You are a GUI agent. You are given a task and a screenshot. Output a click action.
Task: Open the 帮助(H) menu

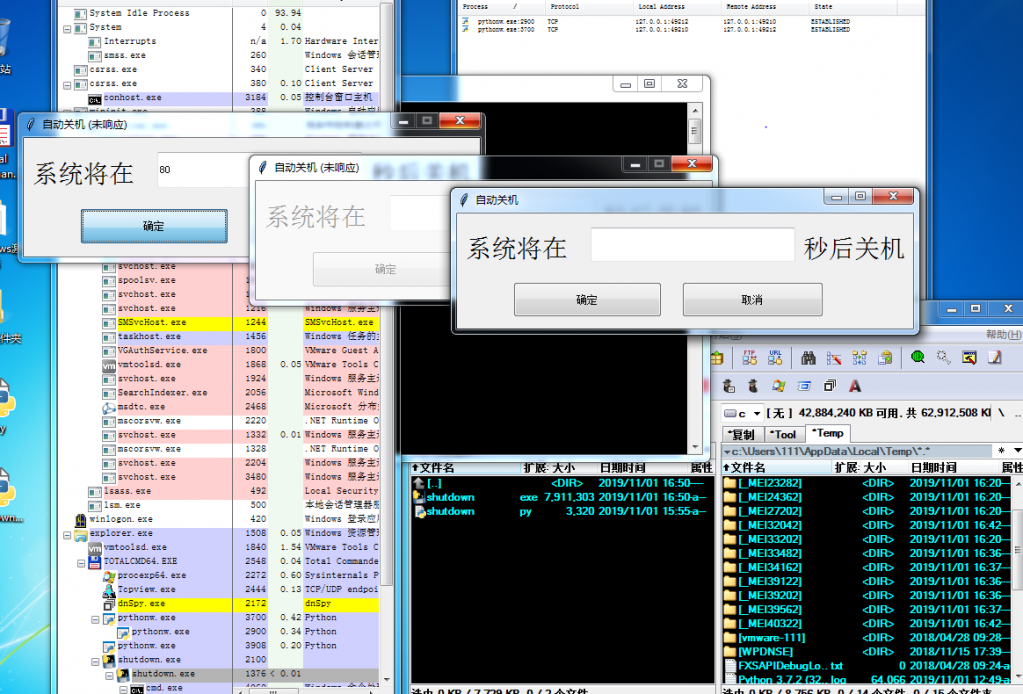click(1003, 335)
